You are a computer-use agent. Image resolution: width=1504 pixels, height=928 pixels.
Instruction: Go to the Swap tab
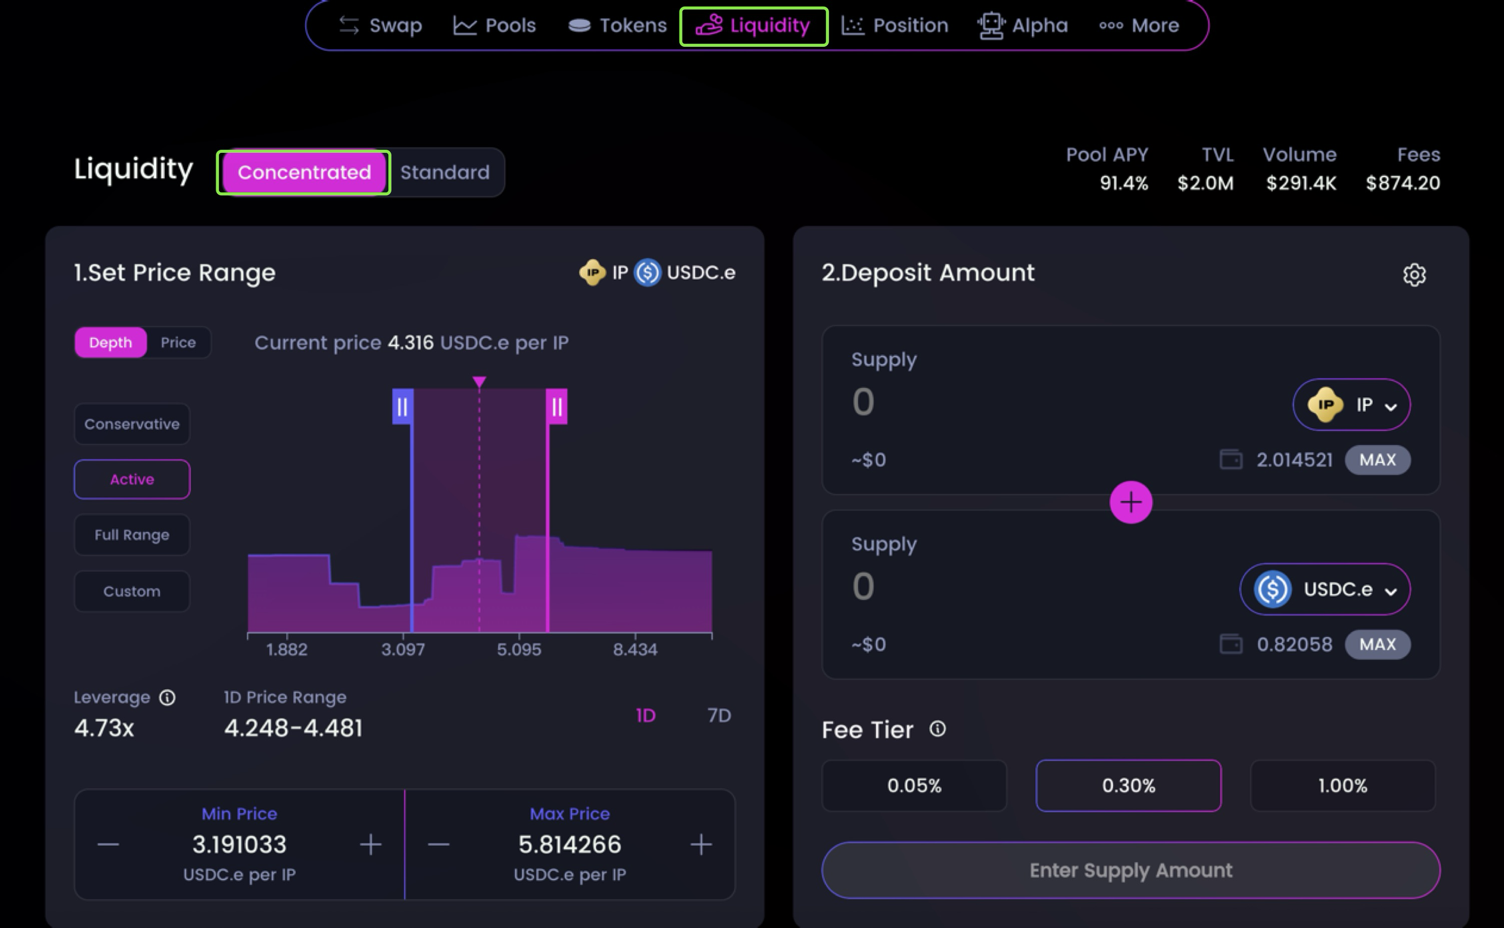[x=380, y=26]
